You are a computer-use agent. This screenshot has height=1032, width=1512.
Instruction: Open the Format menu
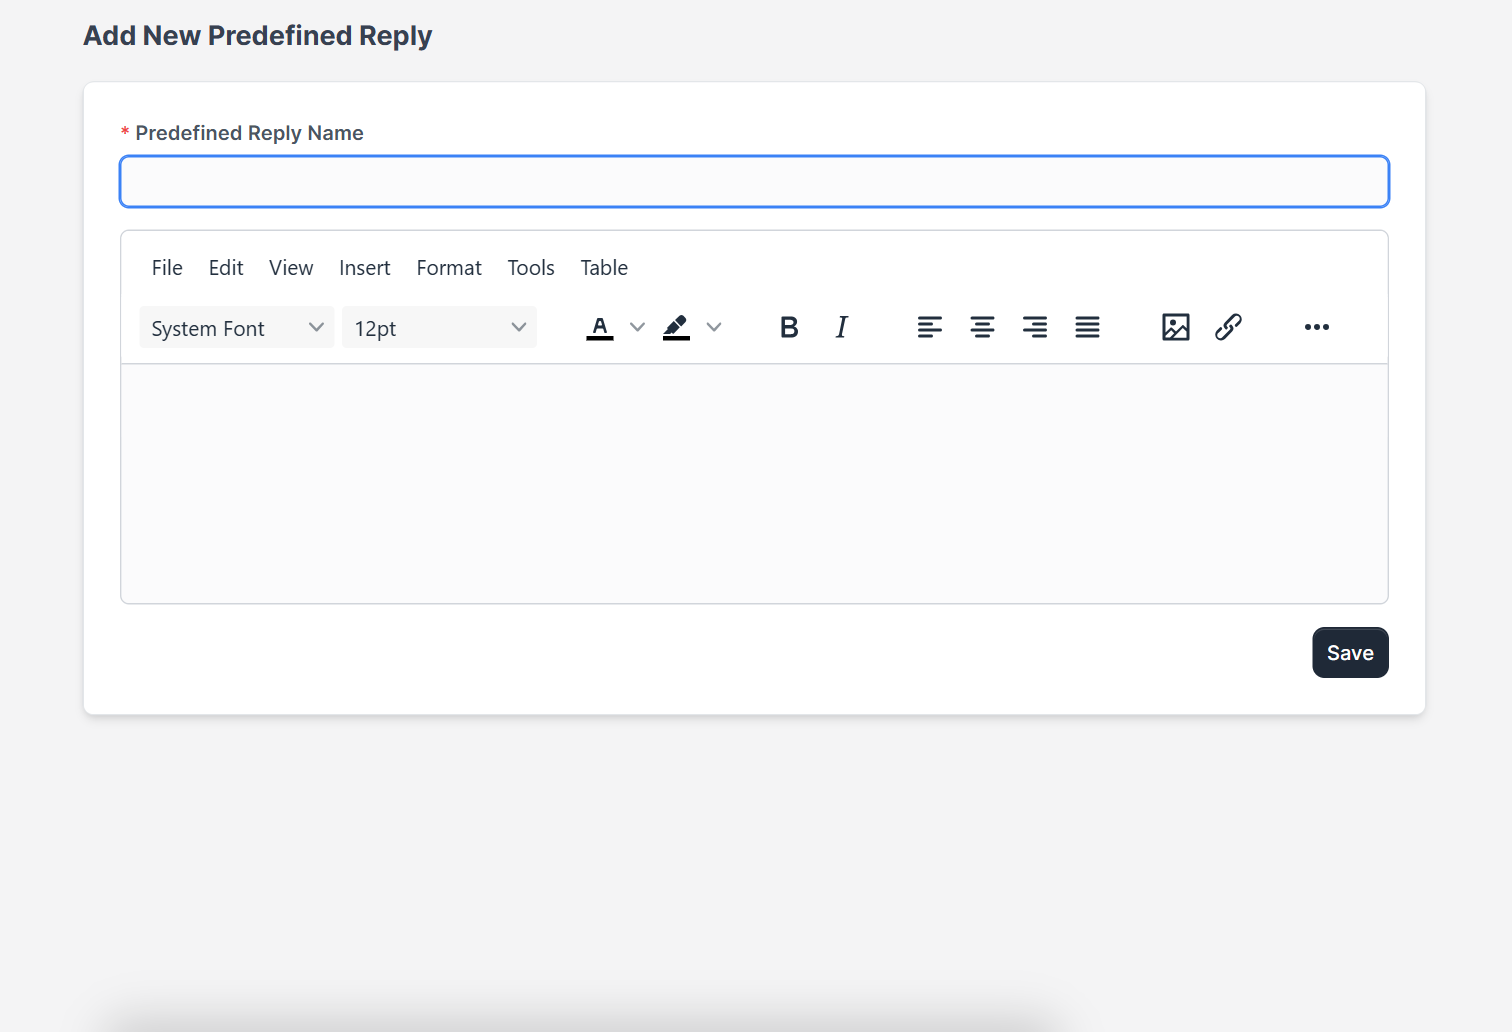pyautogui.click(x=449, y=268)
